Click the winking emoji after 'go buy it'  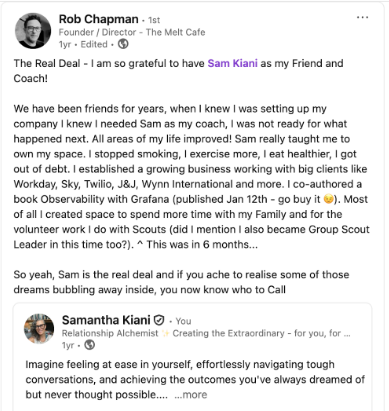point(328,199)
